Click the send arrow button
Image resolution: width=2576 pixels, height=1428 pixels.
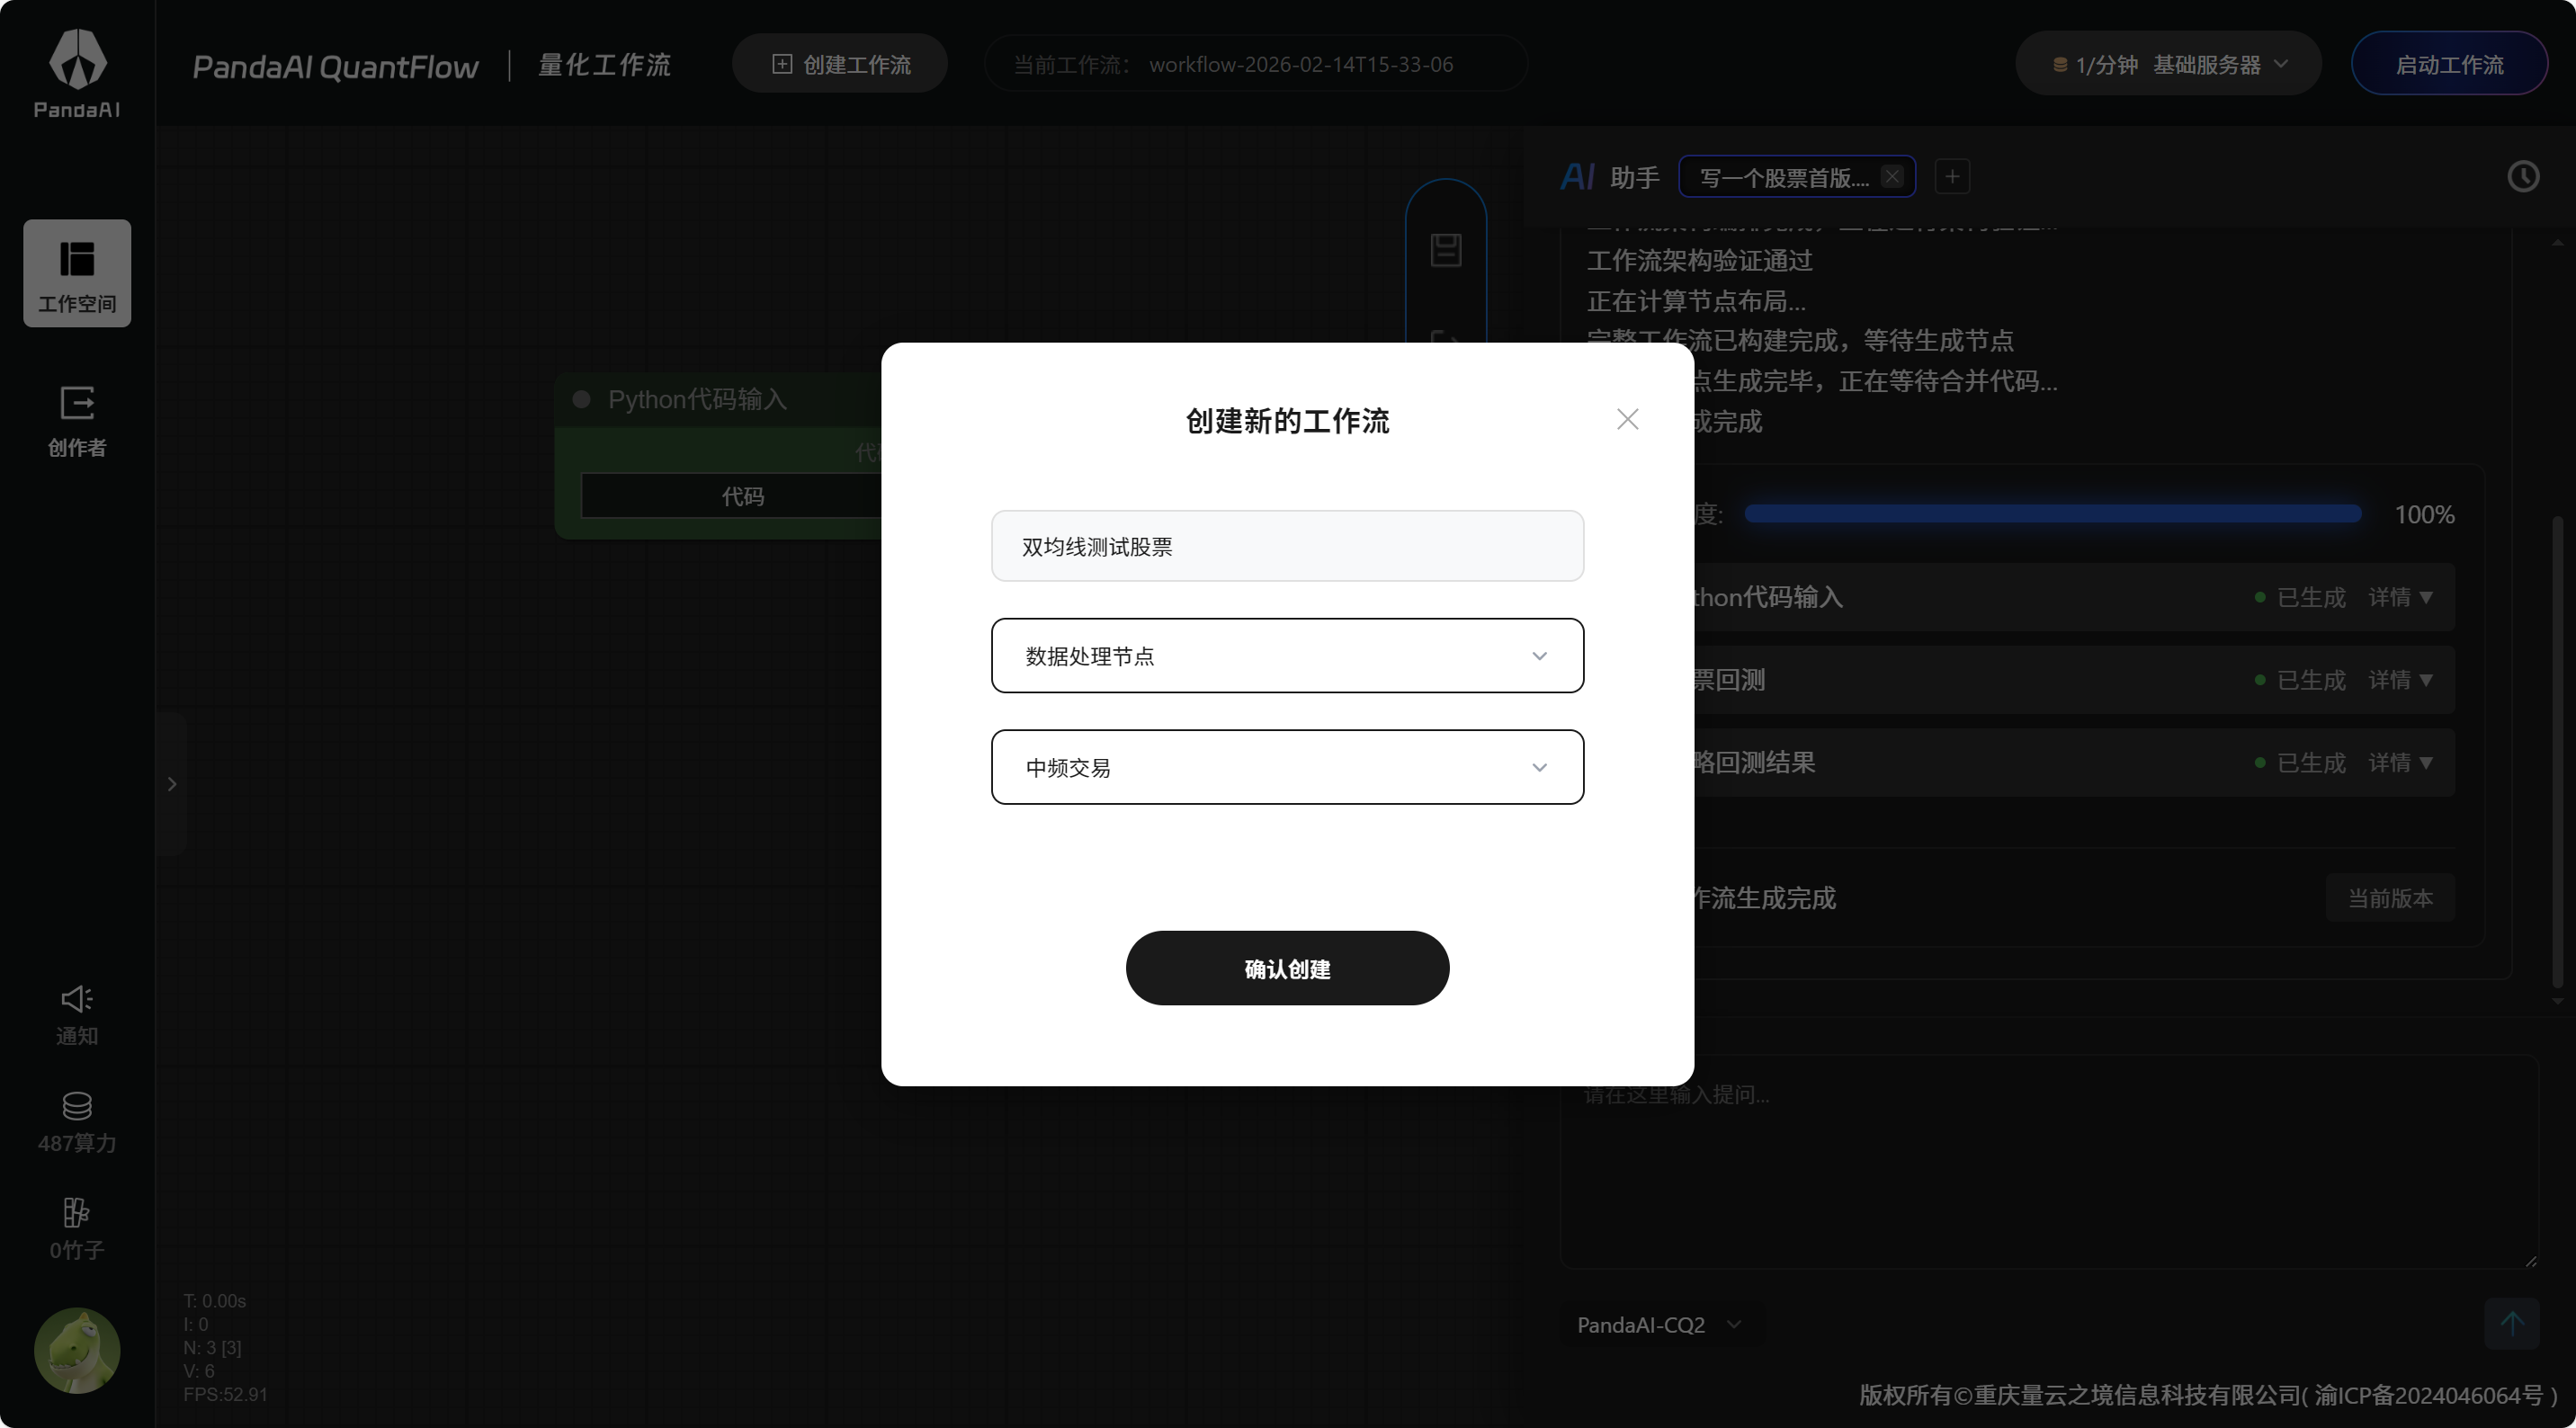click(x=2511, y=1323)
